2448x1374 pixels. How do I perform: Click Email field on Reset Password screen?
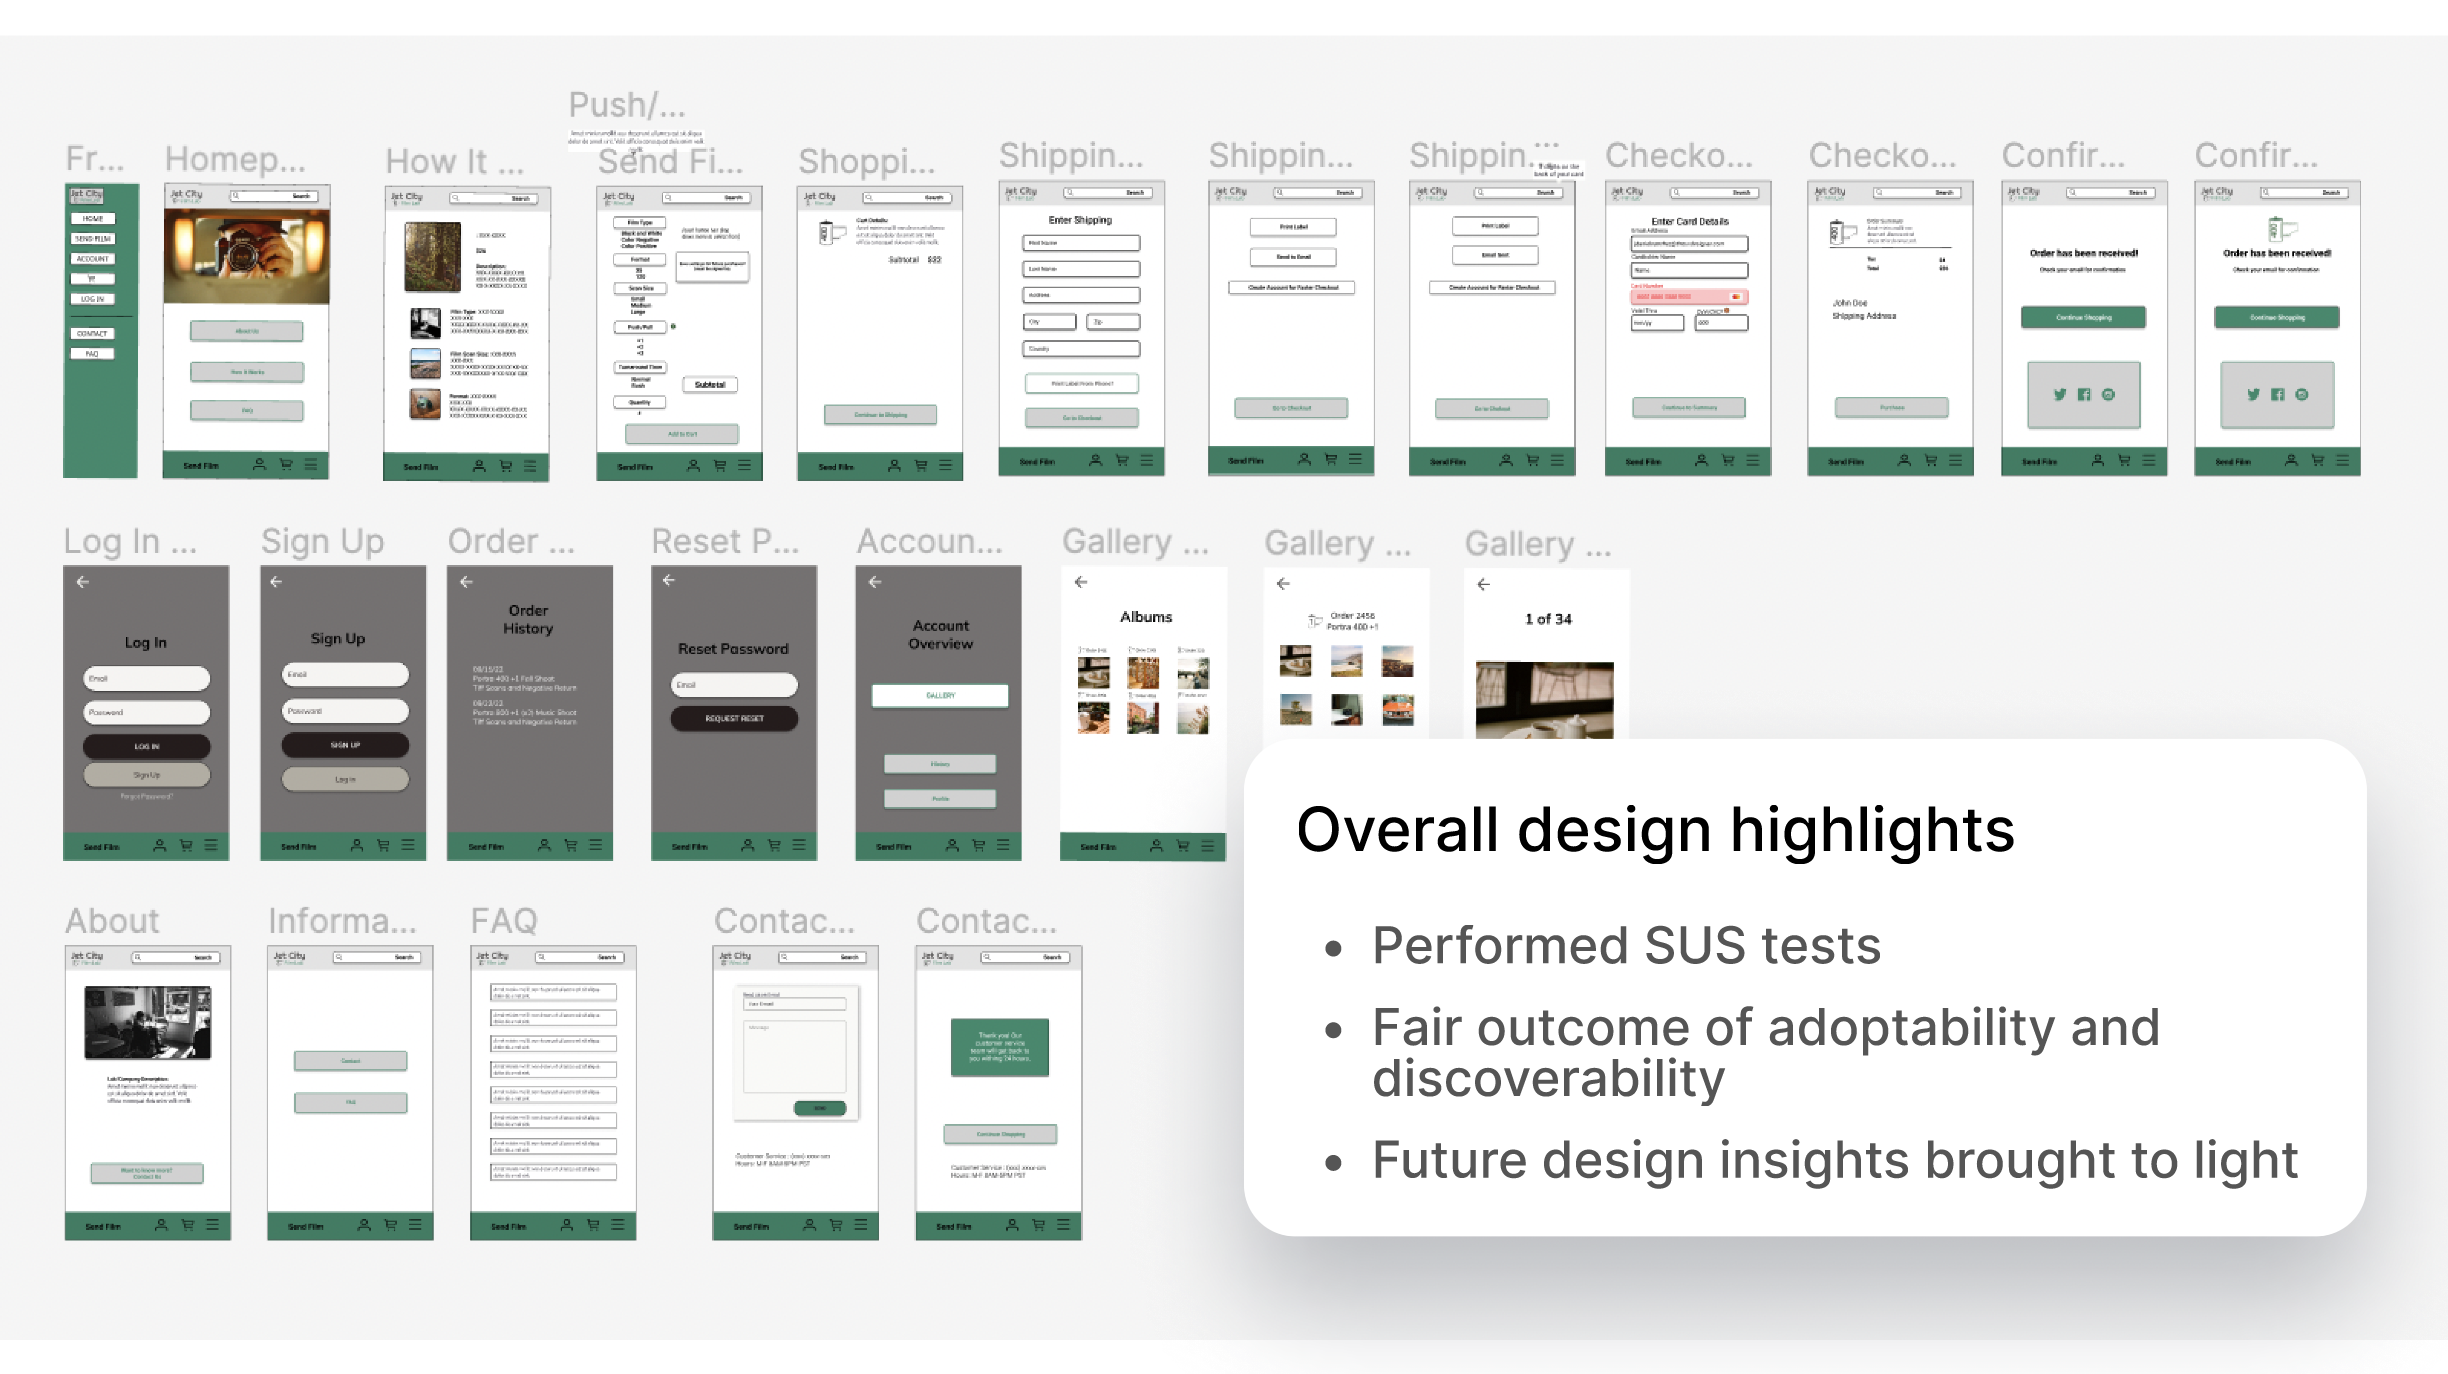pyautogui.click(x=734, y=685)
